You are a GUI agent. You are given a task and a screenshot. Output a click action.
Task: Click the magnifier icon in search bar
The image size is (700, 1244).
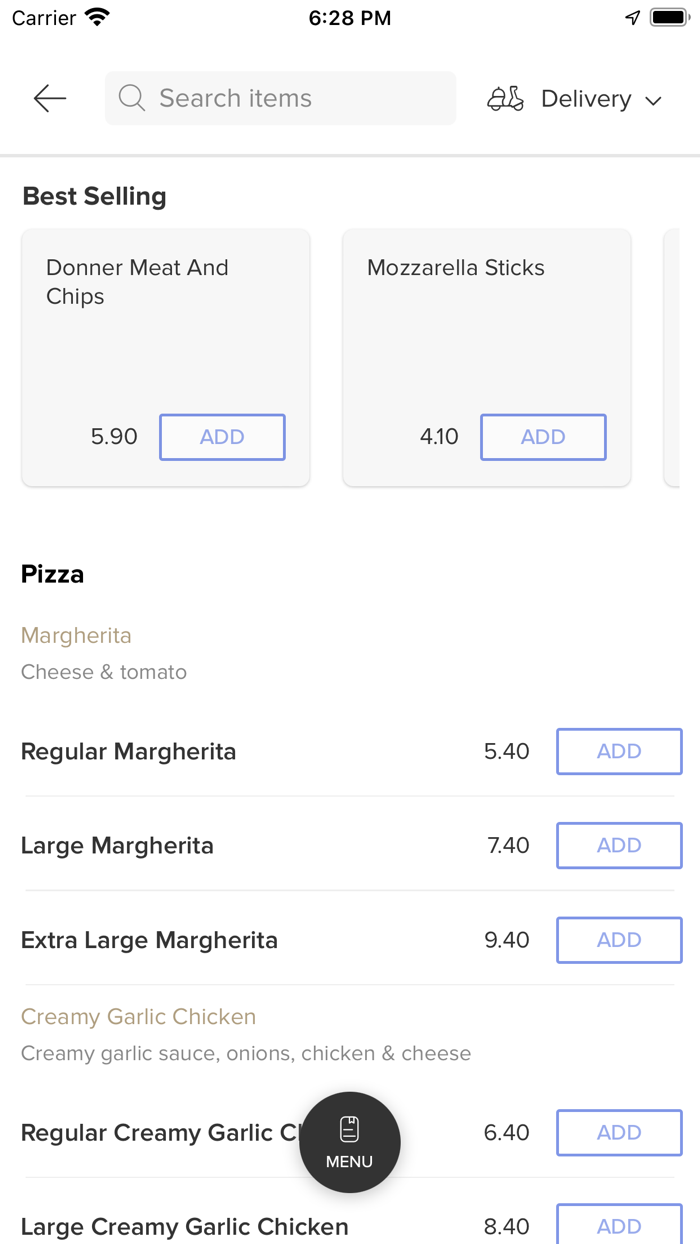(x=131, y=98)
